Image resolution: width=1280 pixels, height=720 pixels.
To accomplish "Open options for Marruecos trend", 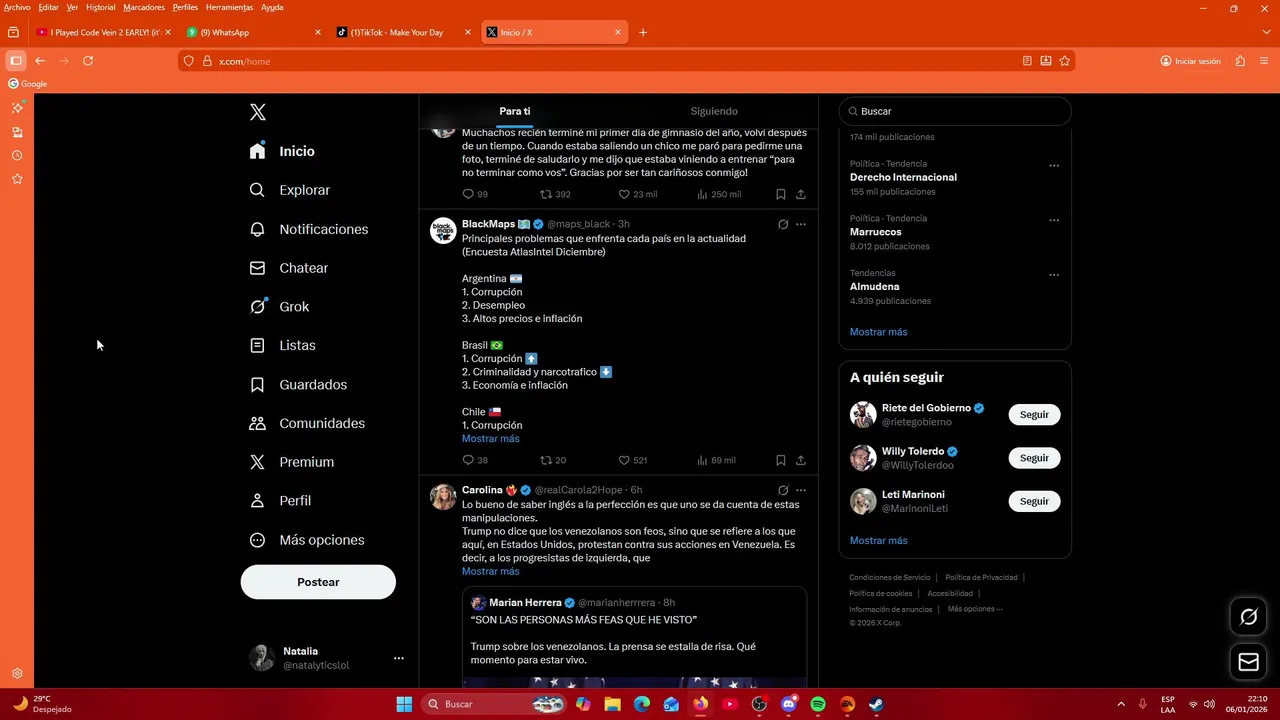I will 1054,220.
